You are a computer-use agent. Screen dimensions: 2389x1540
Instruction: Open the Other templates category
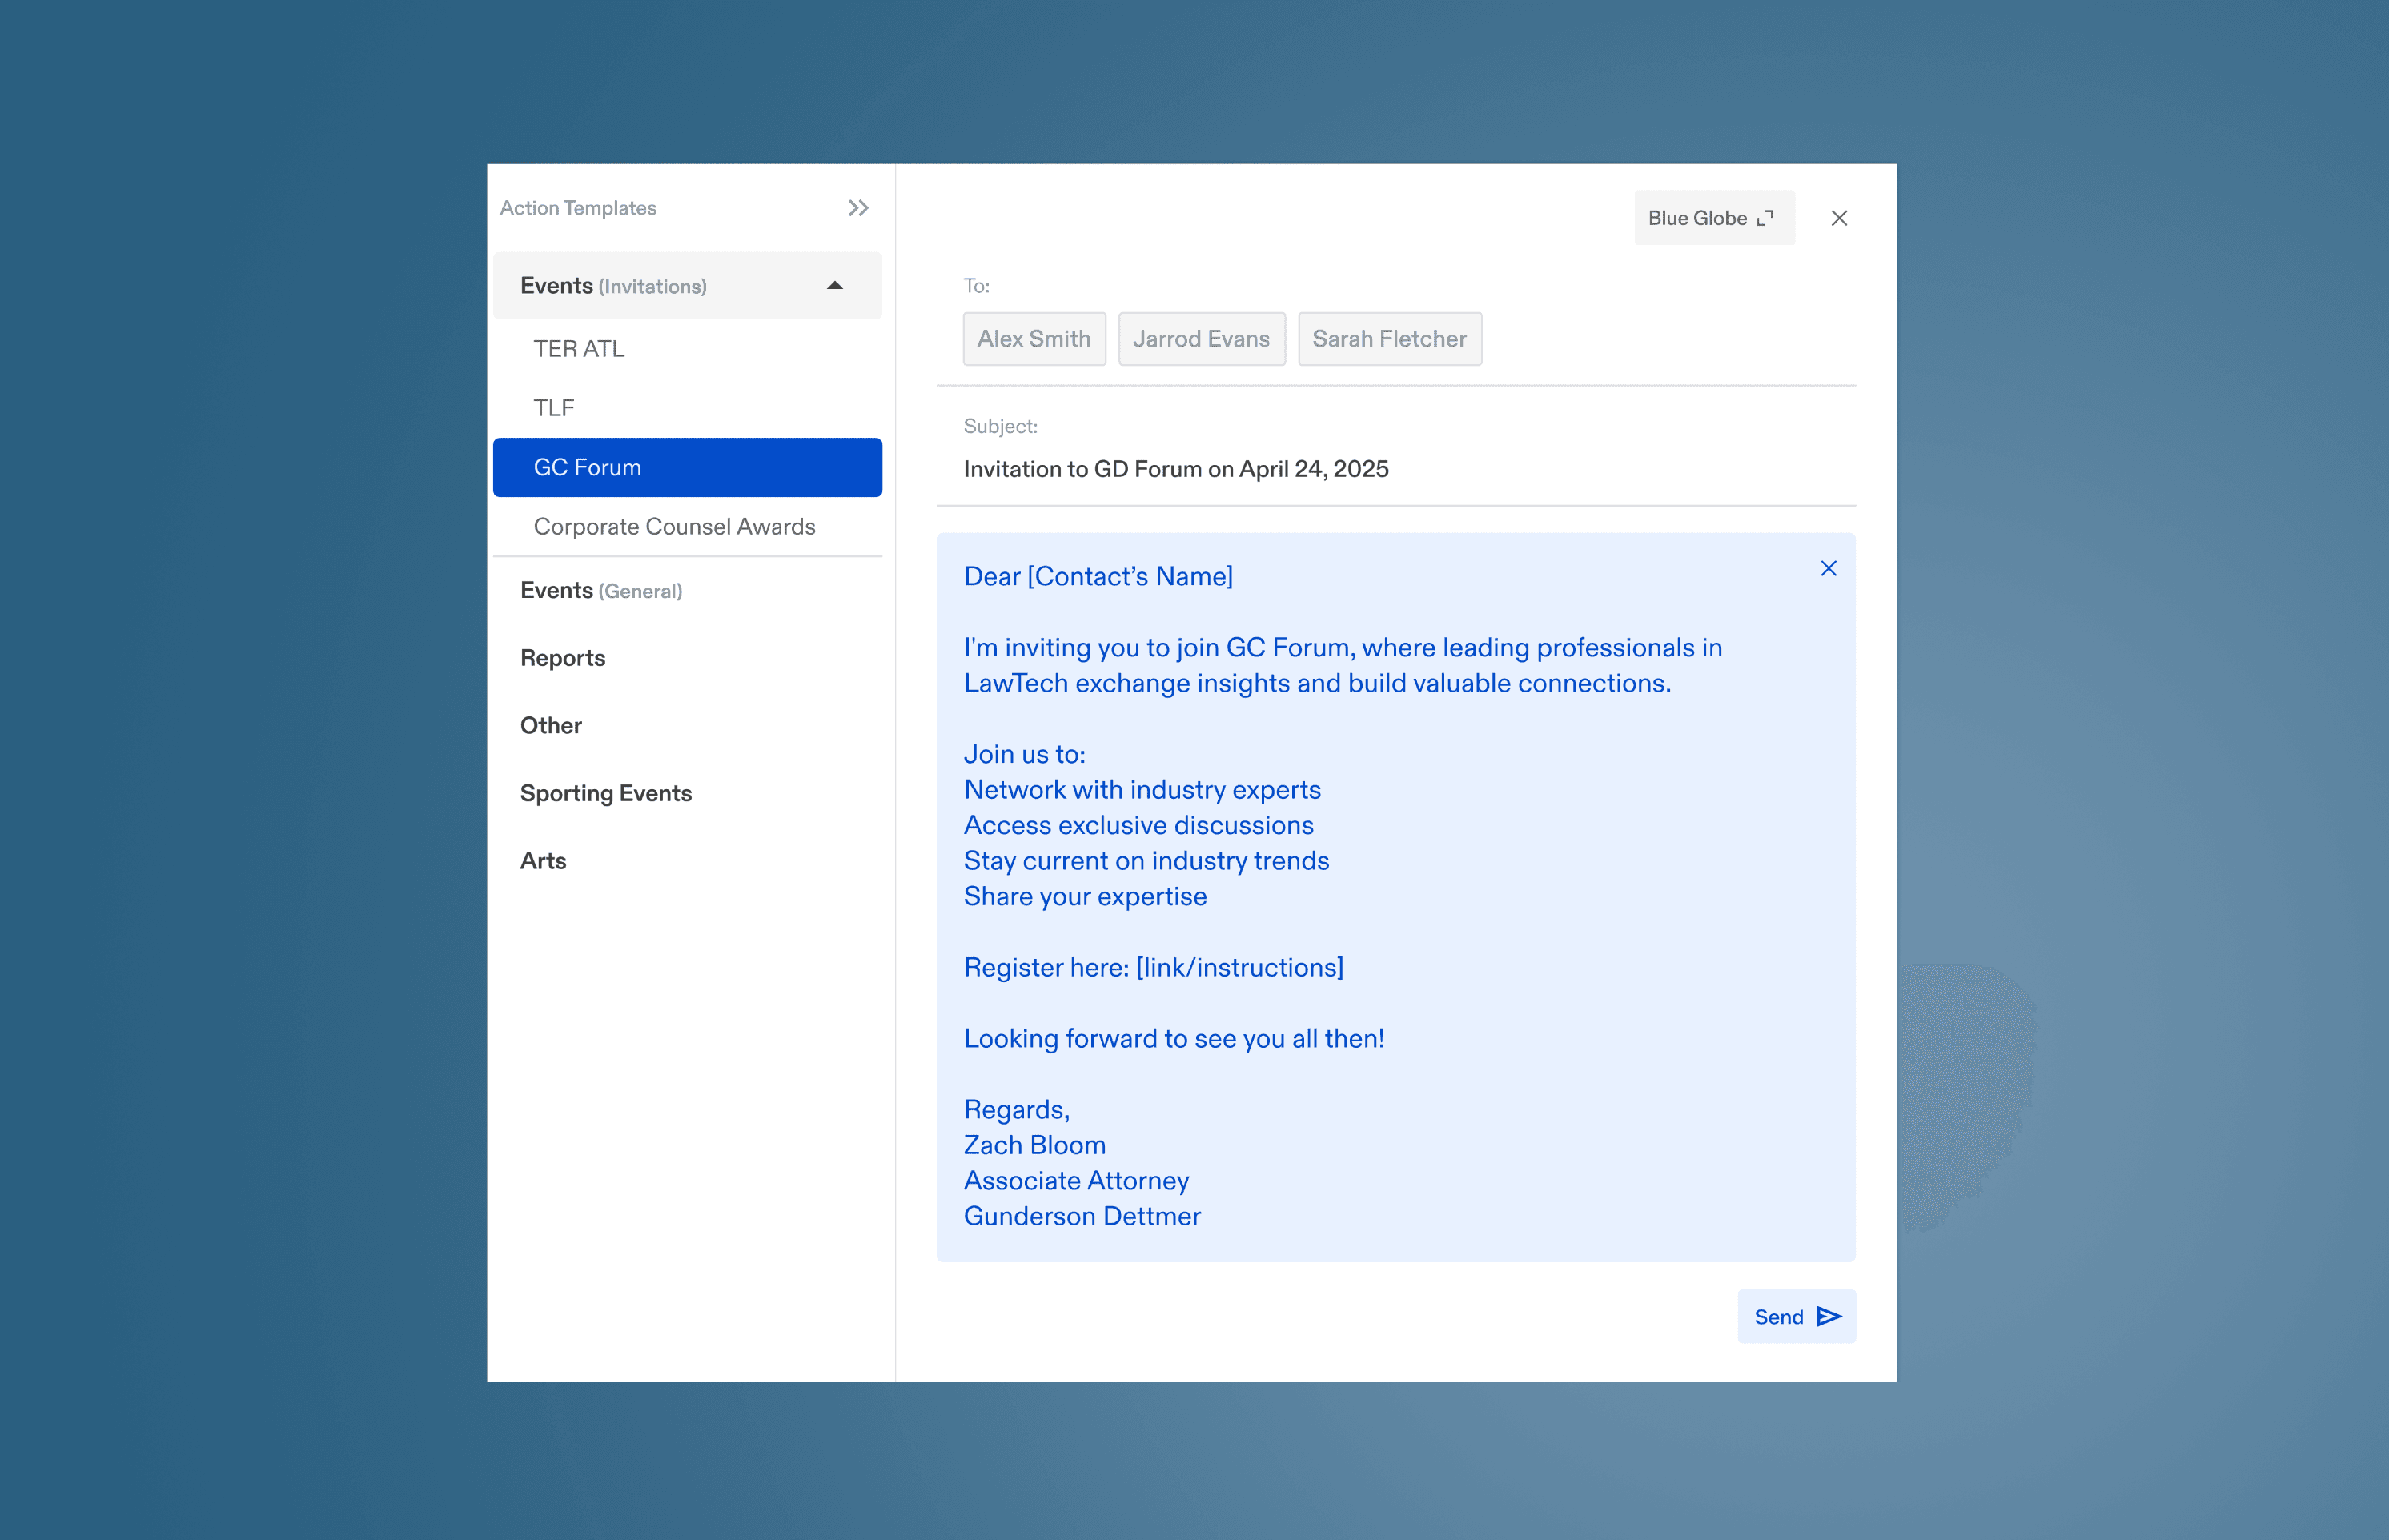[550, 725]
